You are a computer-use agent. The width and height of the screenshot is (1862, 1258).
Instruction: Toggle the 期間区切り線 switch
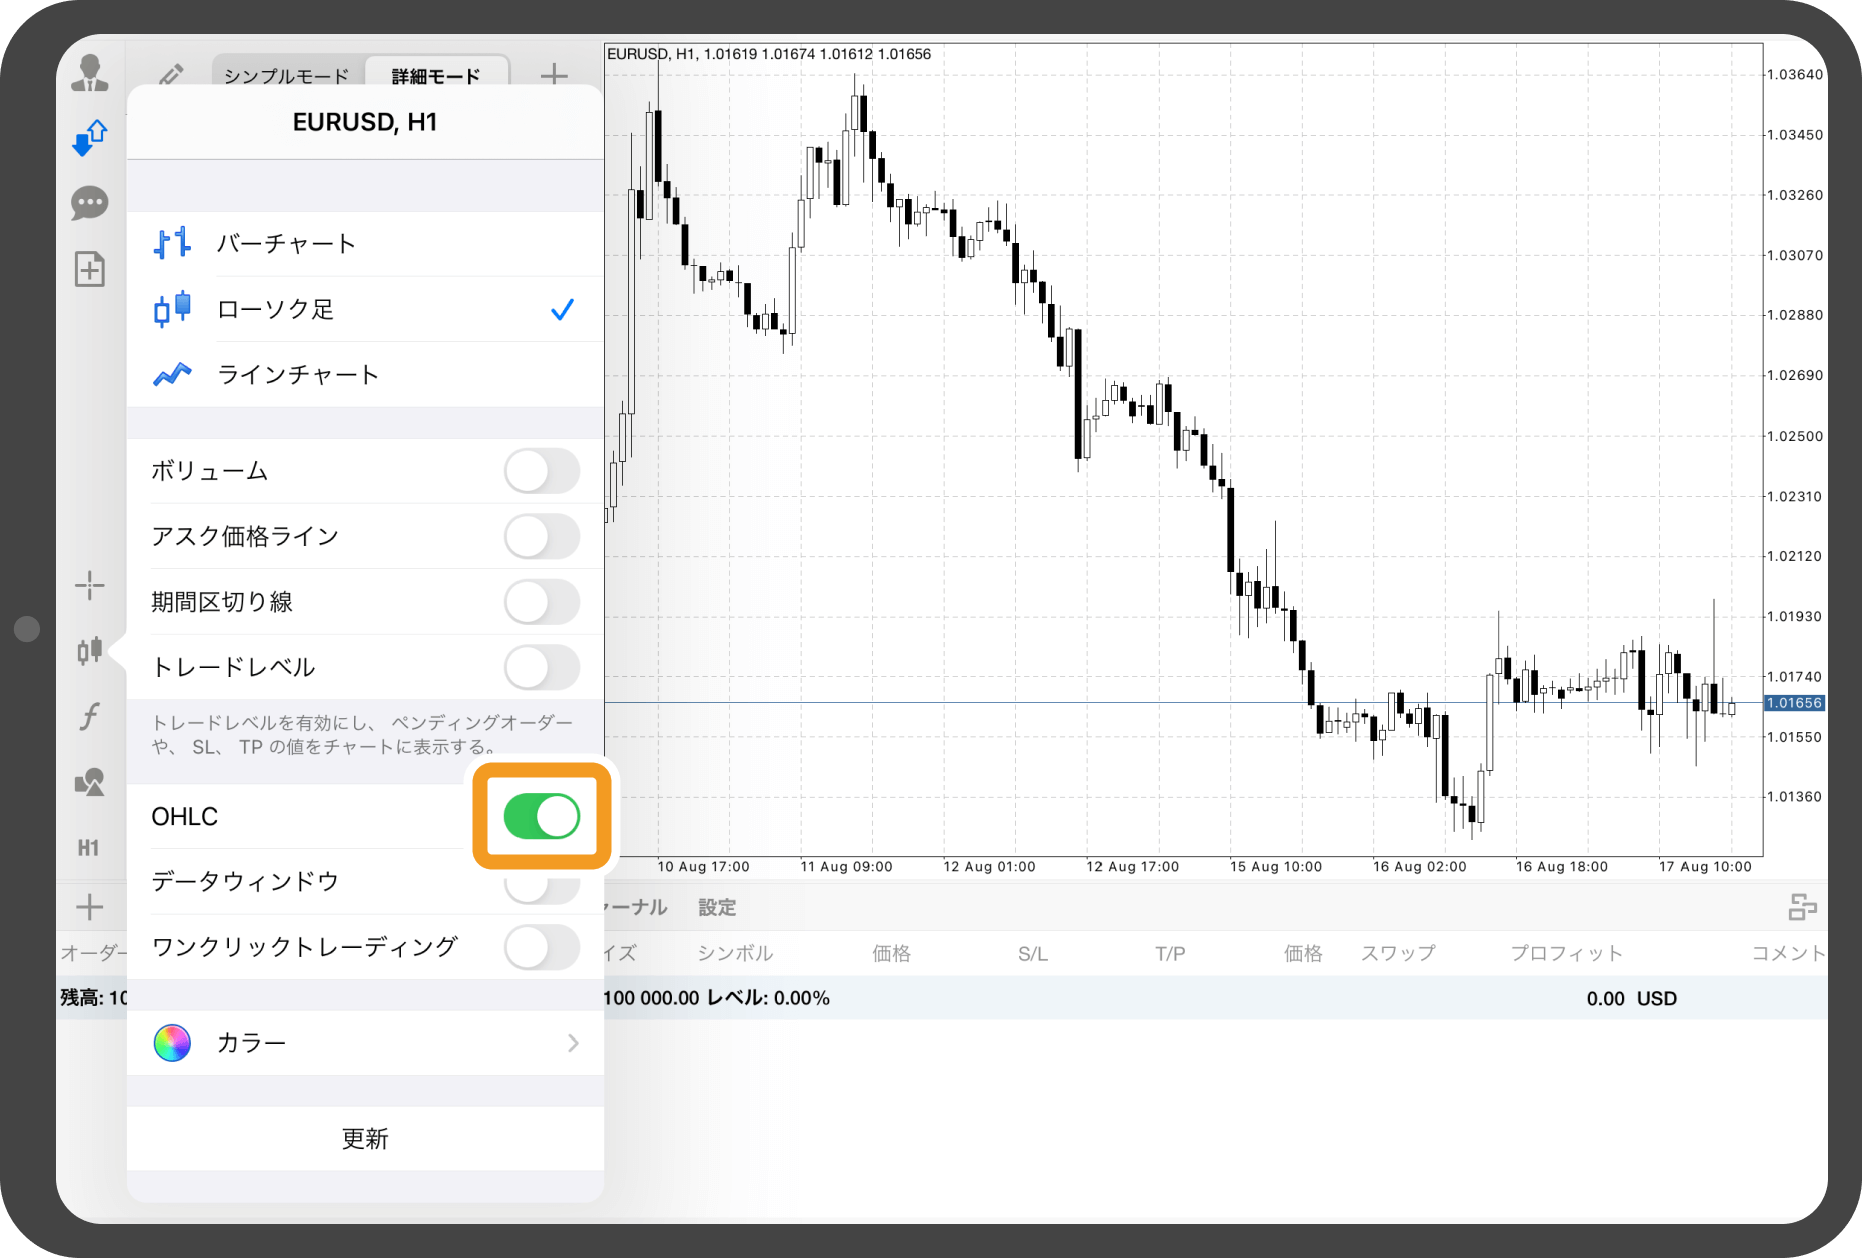point(542,602)
